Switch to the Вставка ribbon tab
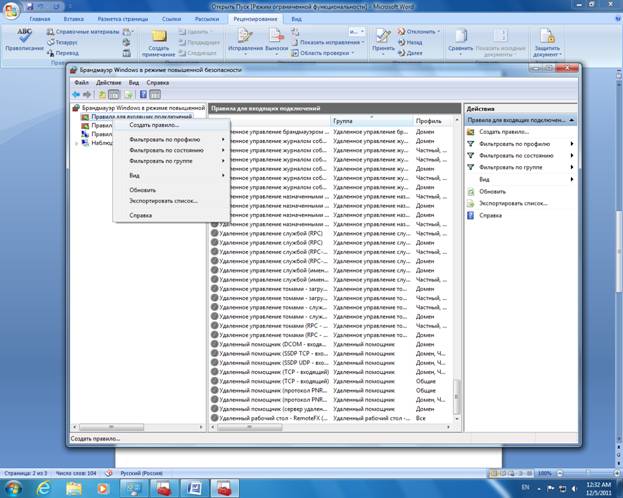623x498 pixels. click(x=74, y=19)
